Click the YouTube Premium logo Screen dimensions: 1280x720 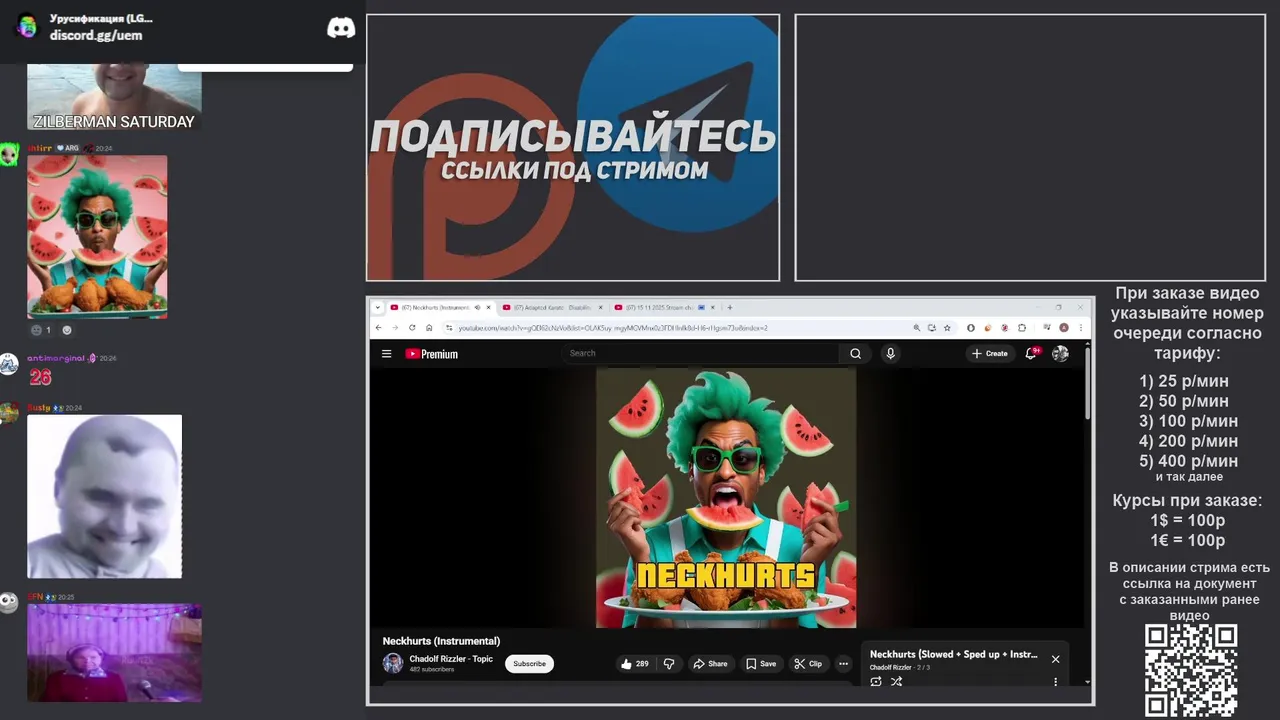point(432,354)
